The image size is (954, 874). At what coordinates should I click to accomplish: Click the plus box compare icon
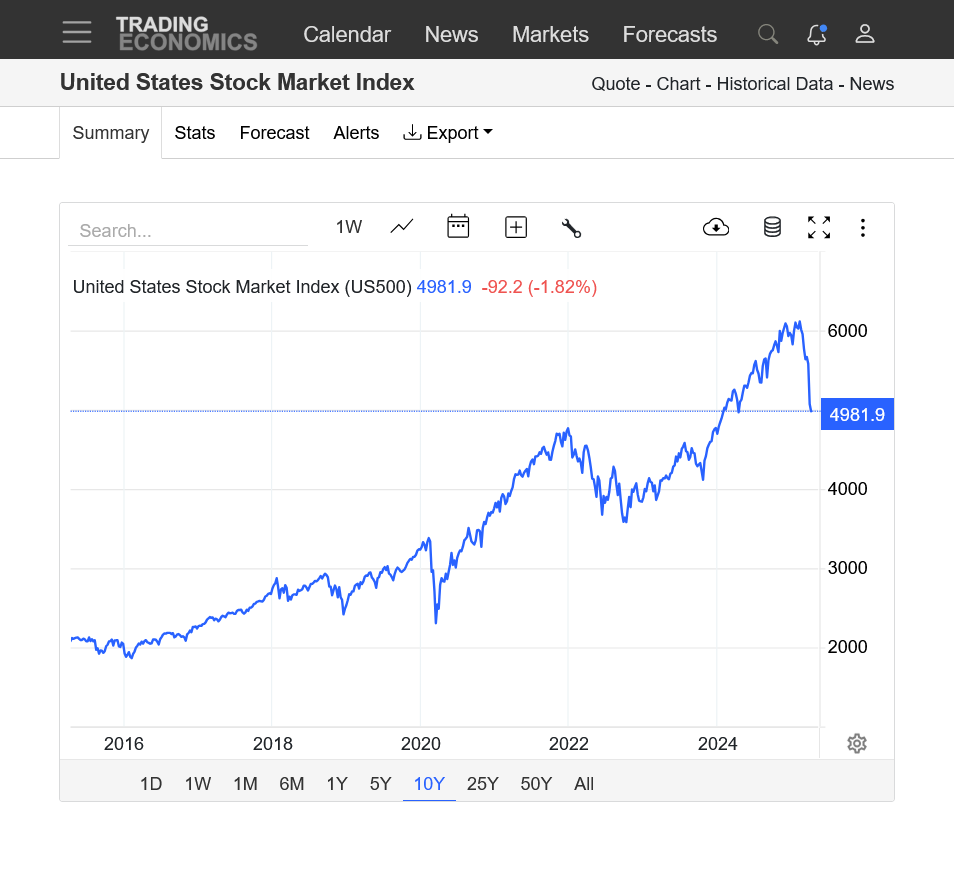(x=516, y=227)
